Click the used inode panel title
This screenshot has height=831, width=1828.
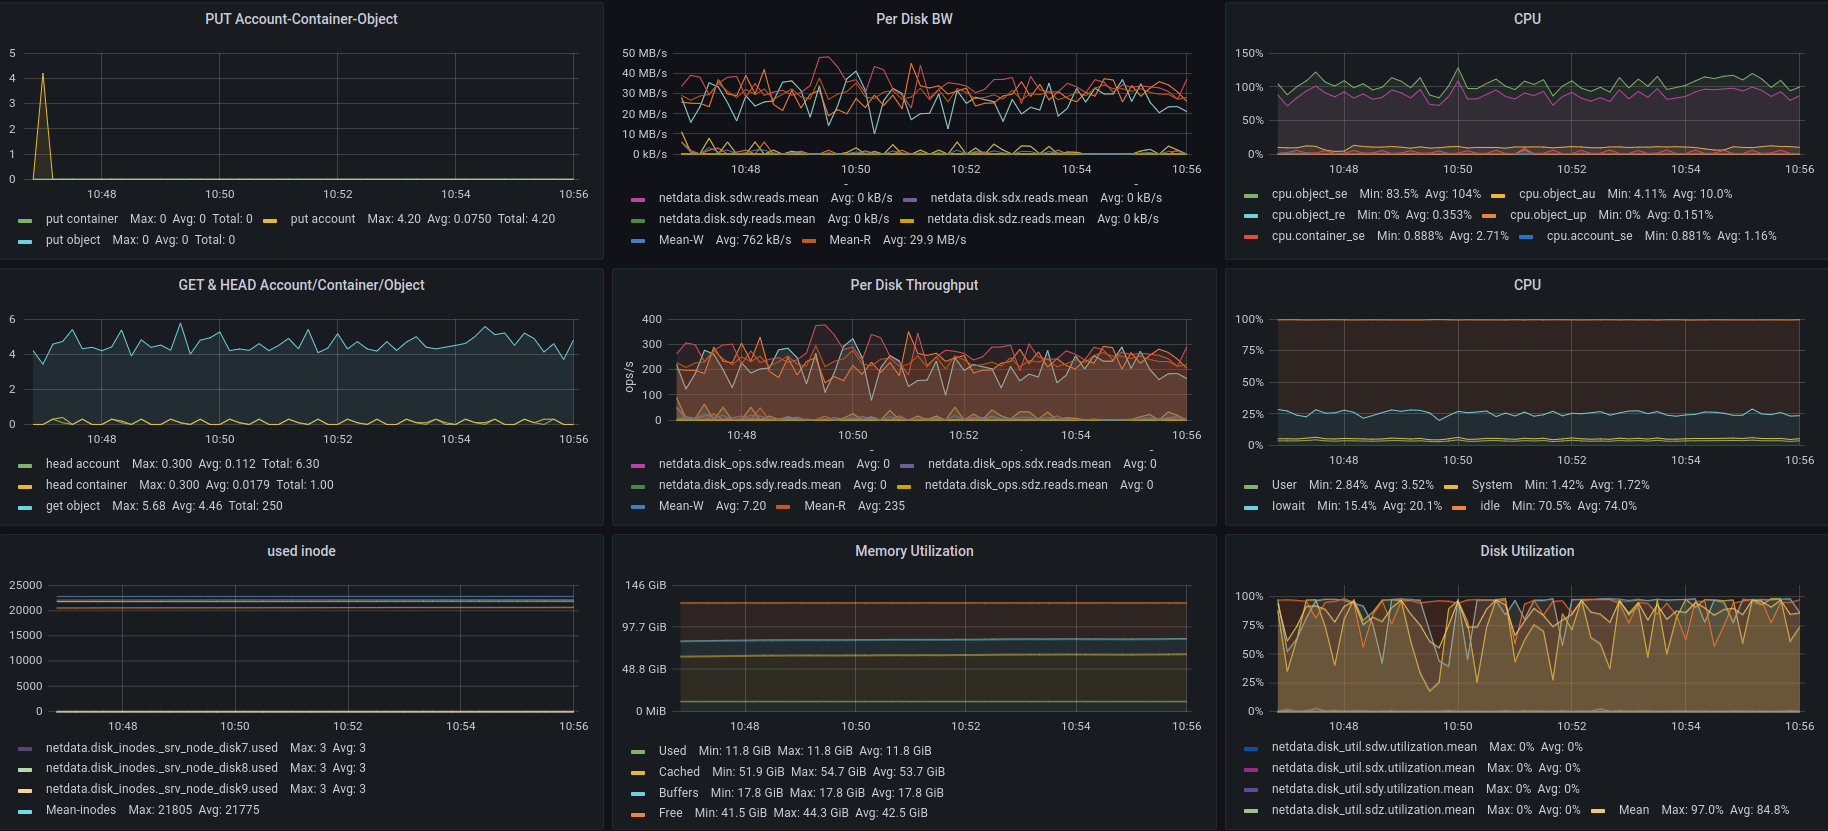click(x=301, y=551)
